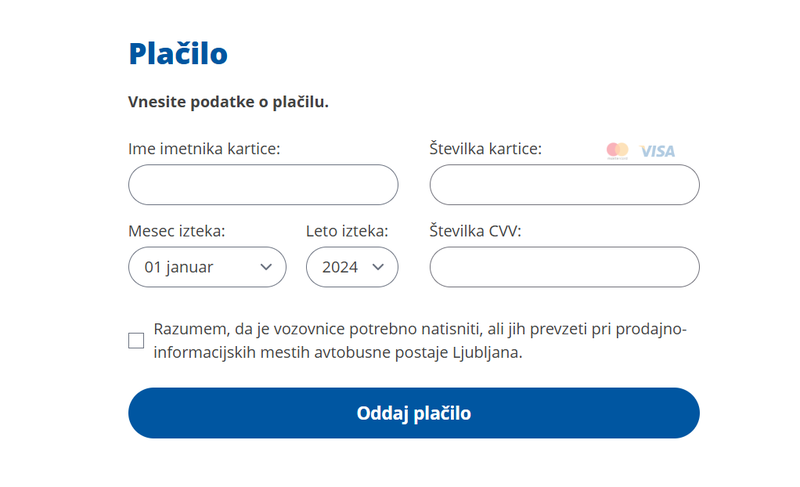Click the Mastercard logo icon
Image resolution: width=800 pixels, height=487 pixels.
pyautogui.click(x=617, y=151)
